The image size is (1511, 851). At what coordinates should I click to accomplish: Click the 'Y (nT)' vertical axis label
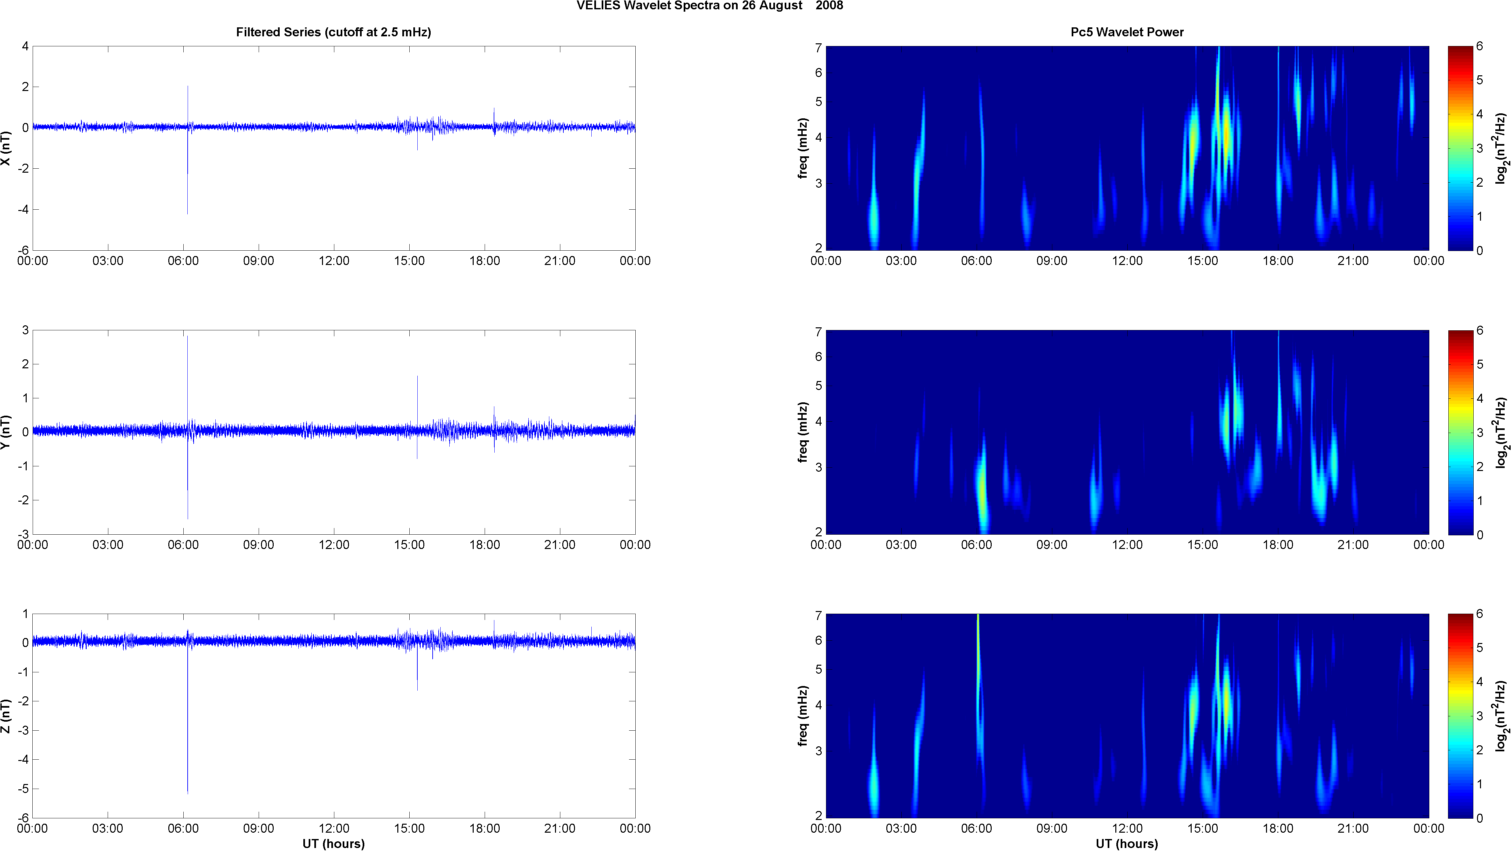pyautogui.click(x=7, y=432)
